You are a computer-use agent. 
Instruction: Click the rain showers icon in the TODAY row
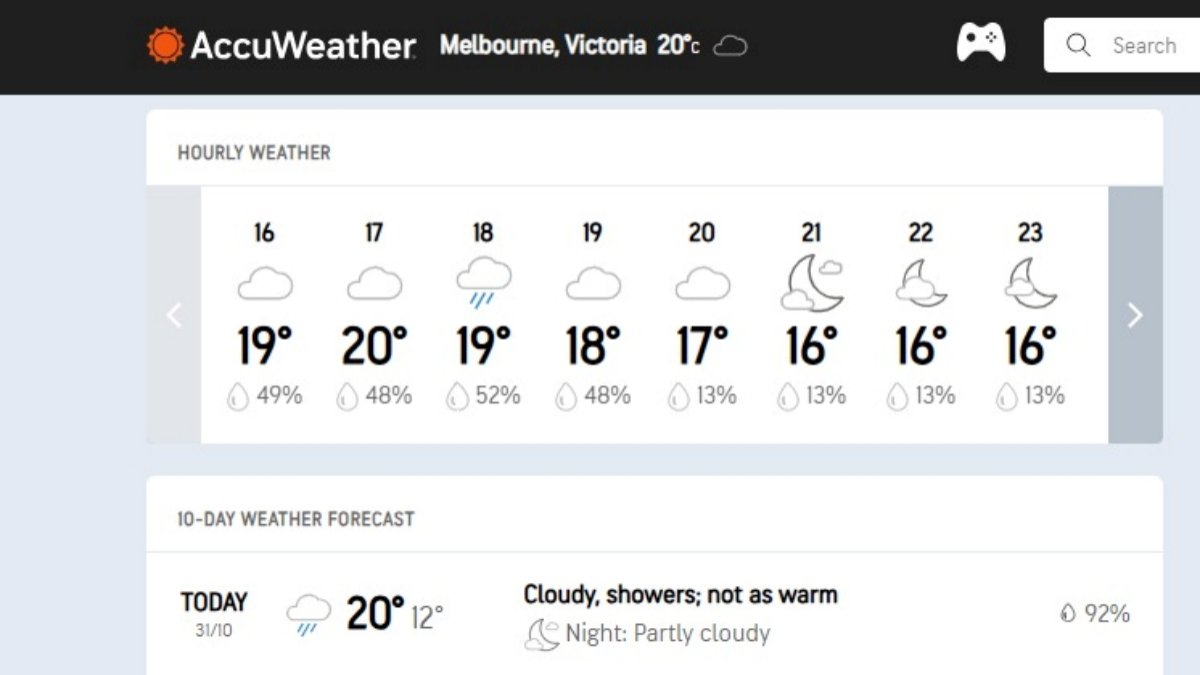(x=307, y=610)
